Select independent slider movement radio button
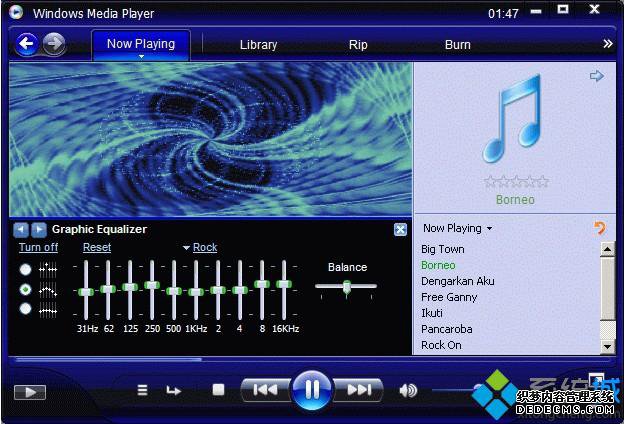625x424 pixels. pyautogui.click(x=26, y=270)
